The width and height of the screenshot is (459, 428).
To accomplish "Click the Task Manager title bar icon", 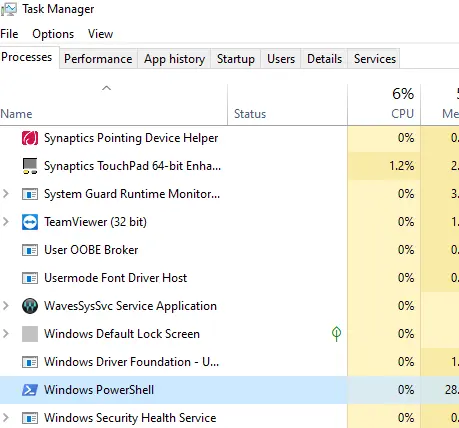I will click(x=9, y=9).
